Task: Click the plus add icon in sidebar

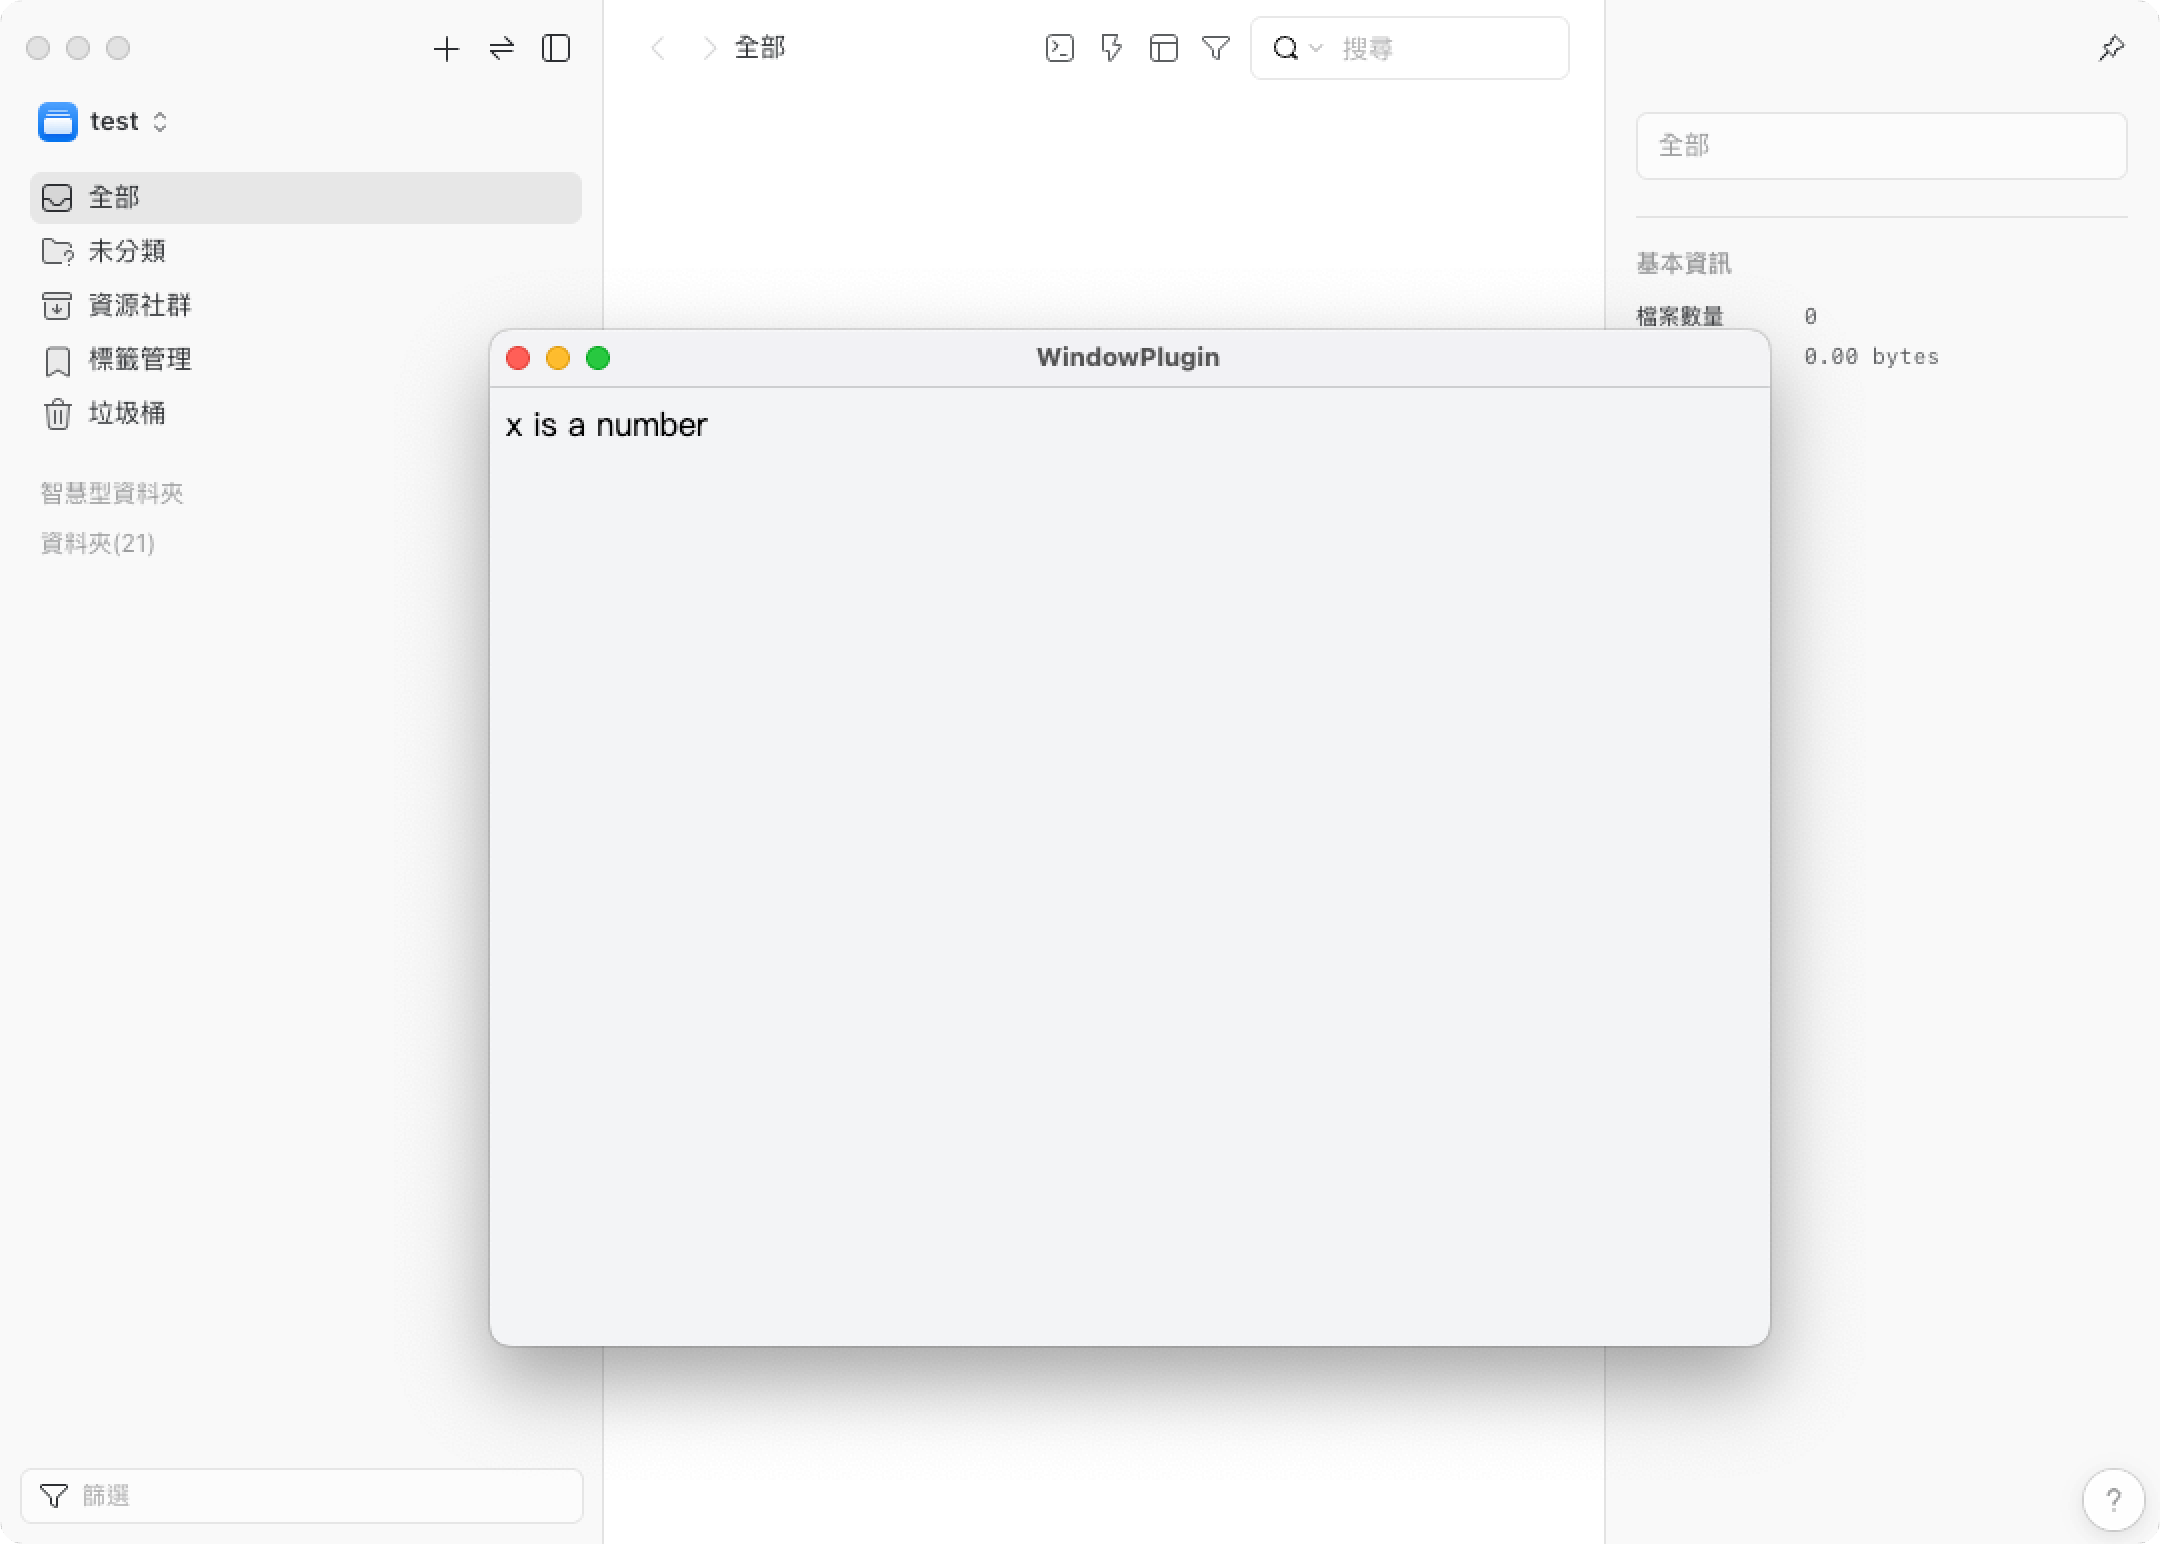Action: (446, 48)
